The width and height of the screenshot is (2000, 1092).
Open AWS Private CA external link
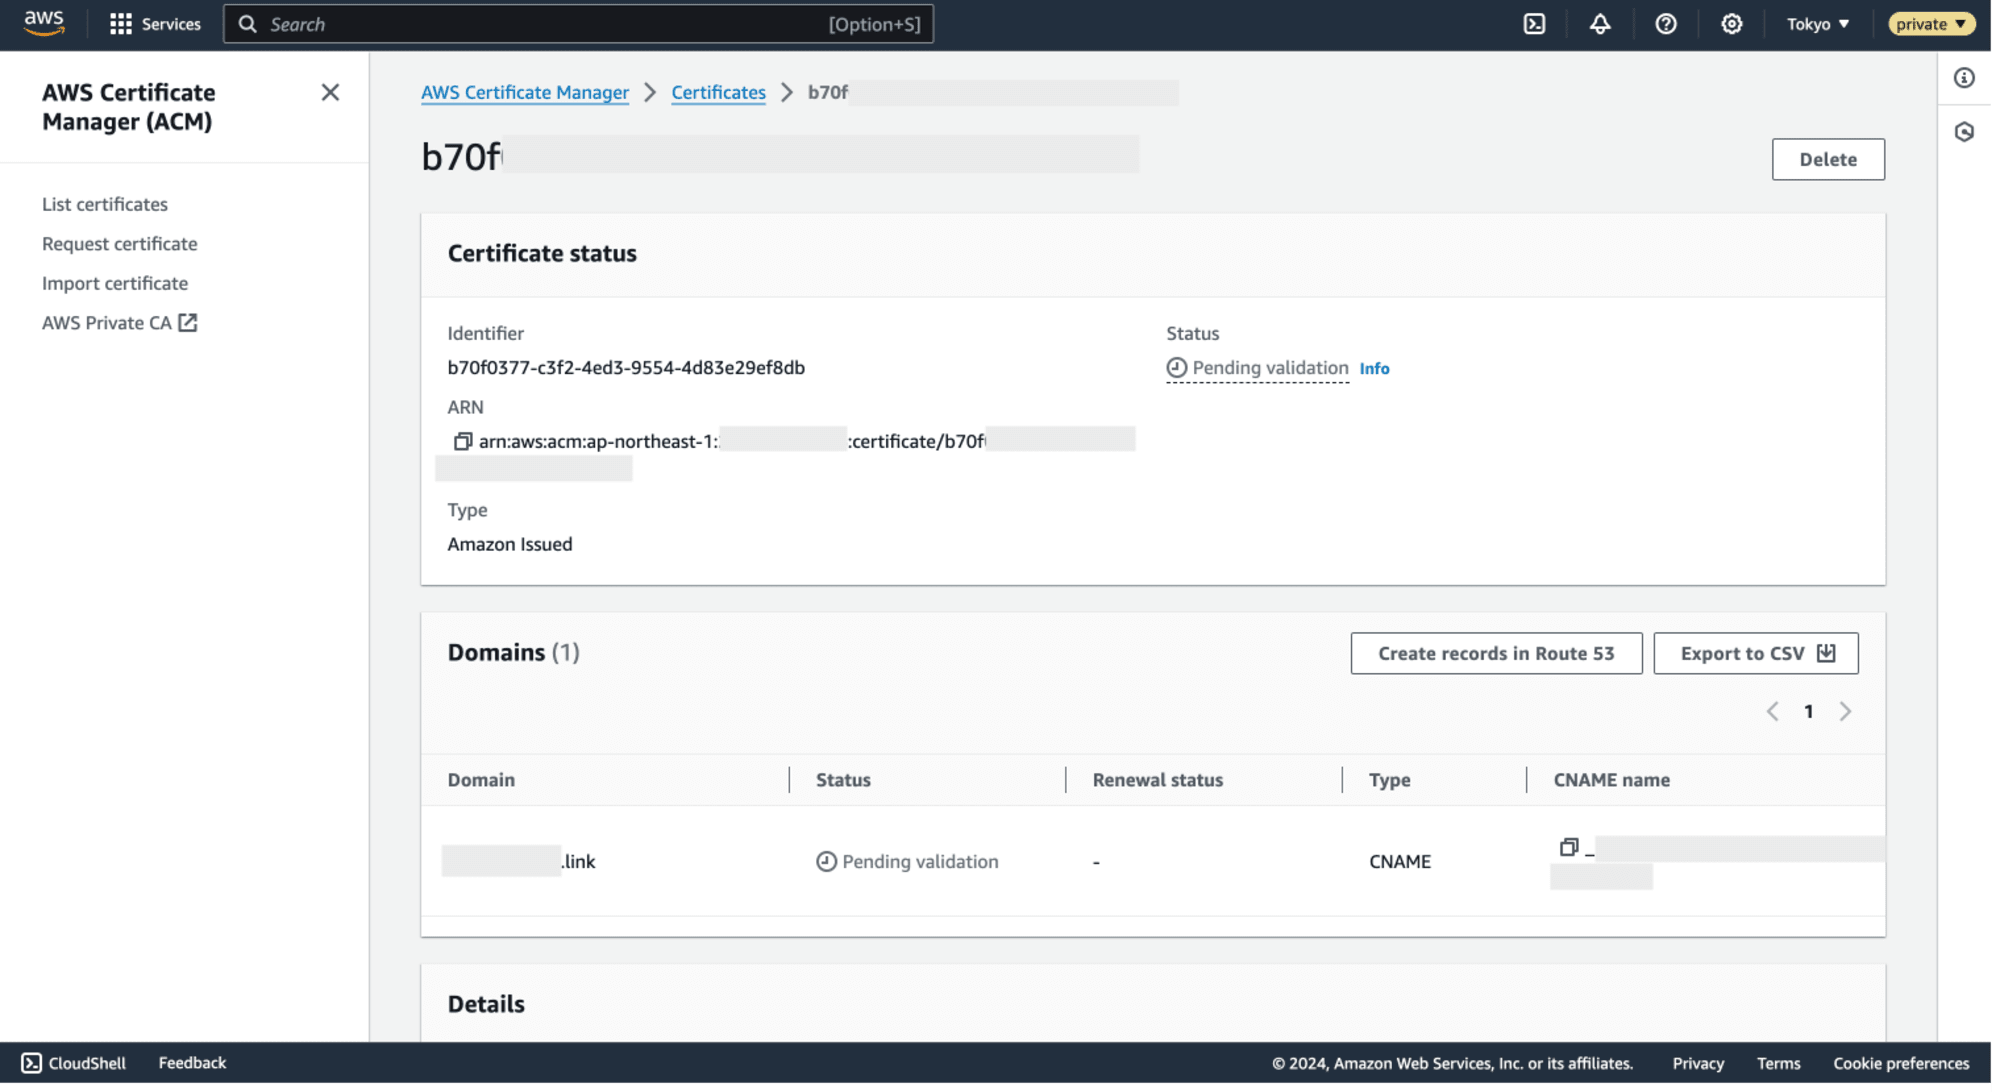(x=120, y=324)
